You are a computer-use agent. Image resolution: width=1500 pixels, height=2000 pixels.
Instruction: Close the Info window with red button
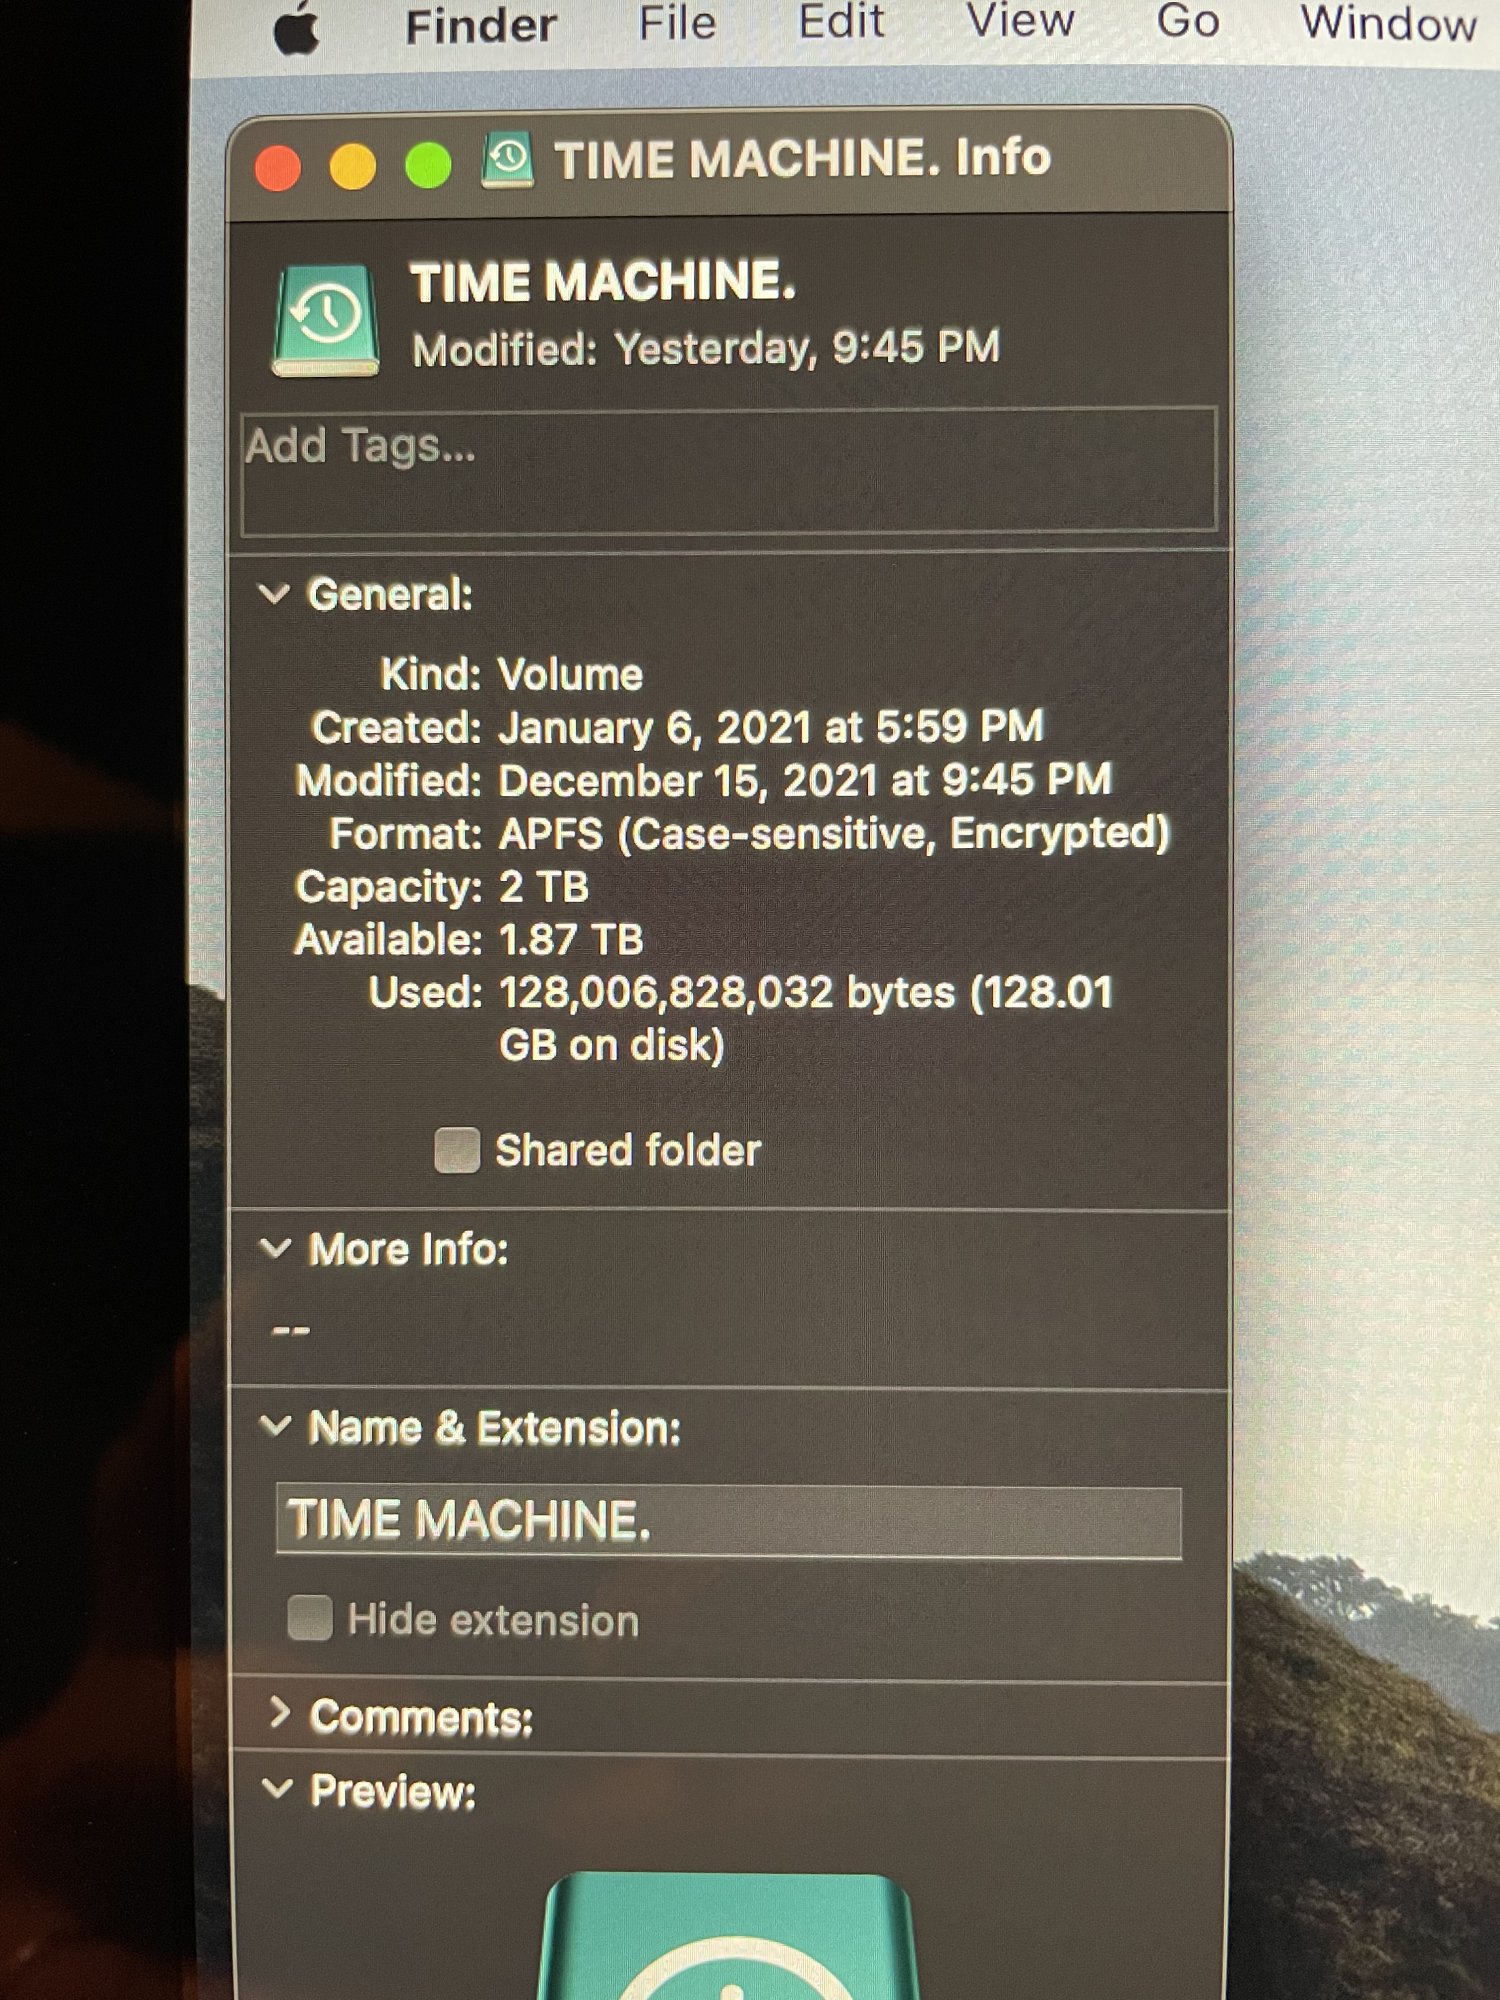(x=278, y=167)
